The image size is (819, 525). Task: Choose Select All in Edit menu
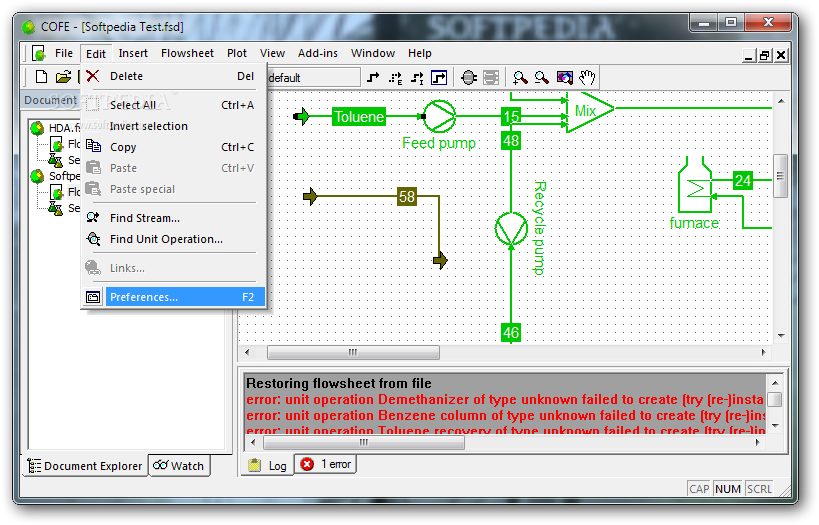click(174, 105)
